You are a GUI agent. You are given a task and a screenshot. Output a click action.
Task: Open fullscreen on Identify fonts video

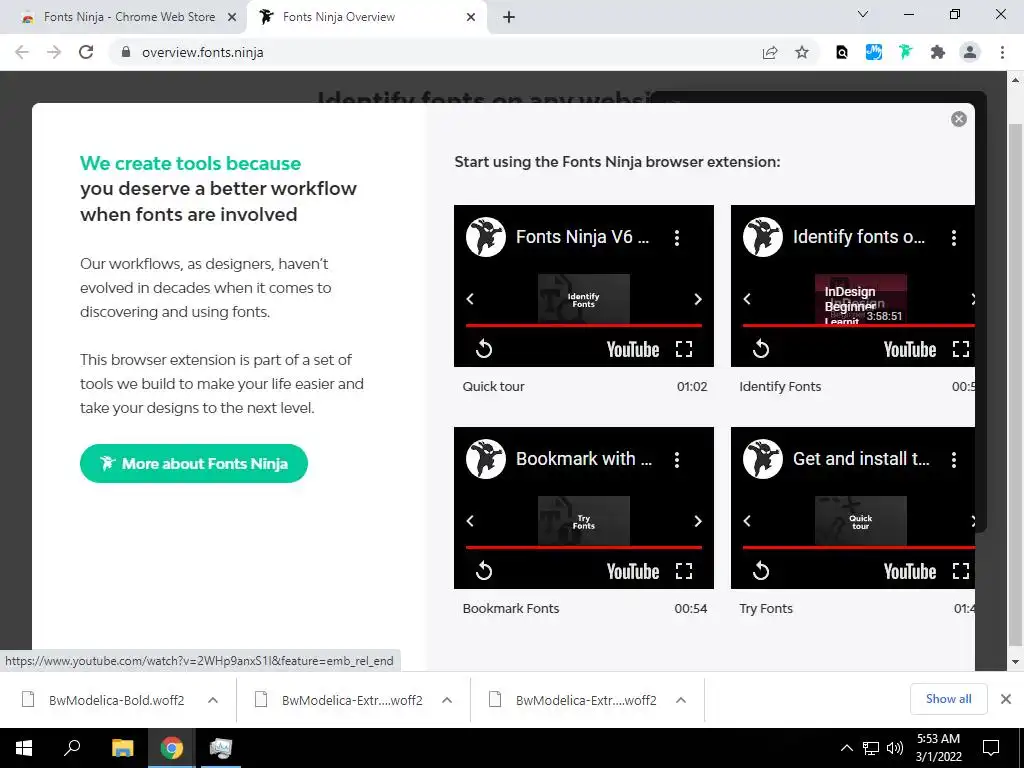tap(961, 349)
